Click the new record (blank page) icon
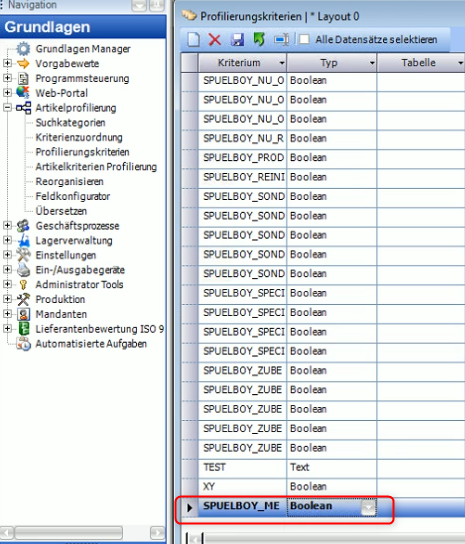 194,40
